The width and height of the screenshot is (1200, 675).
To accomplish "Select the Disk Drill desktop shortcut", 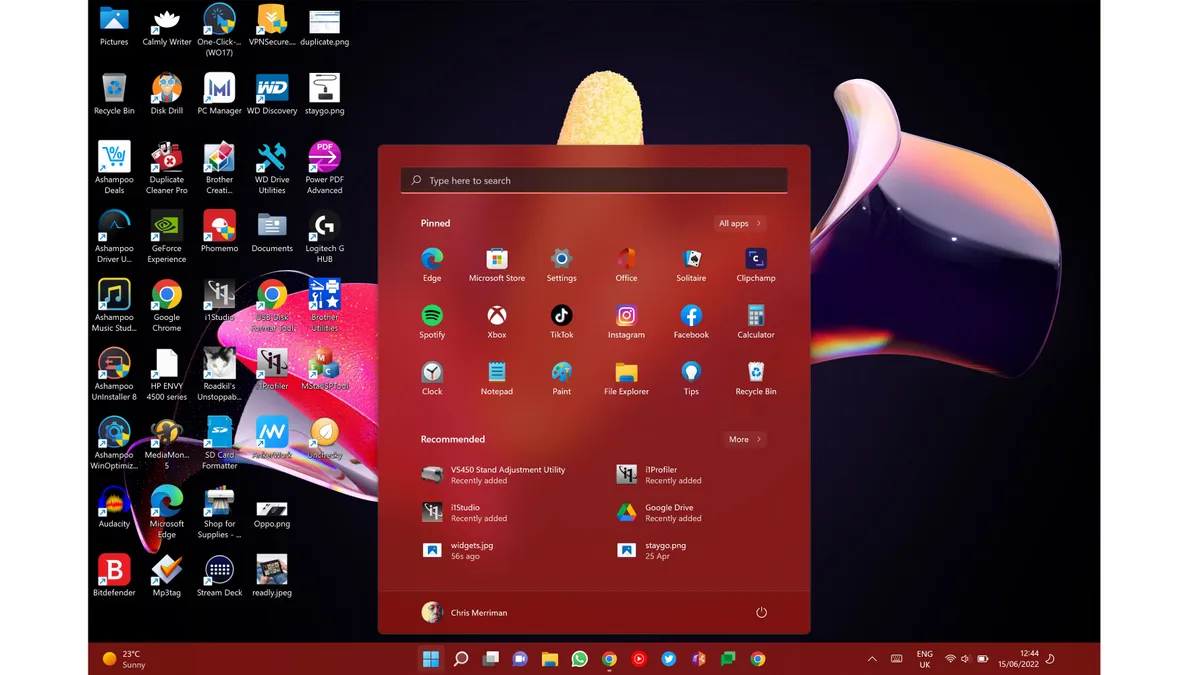I will tap(167, 95).
